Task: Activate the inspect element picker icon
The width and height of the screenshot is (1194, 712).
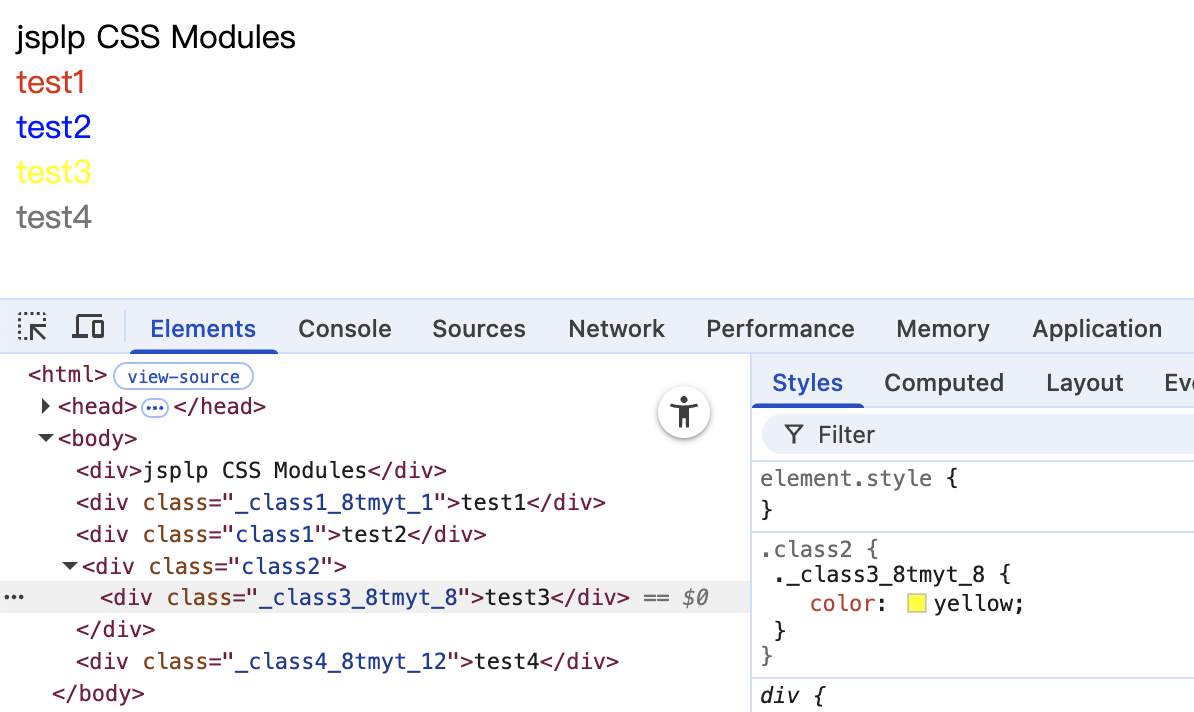Action: click(32, 327)
